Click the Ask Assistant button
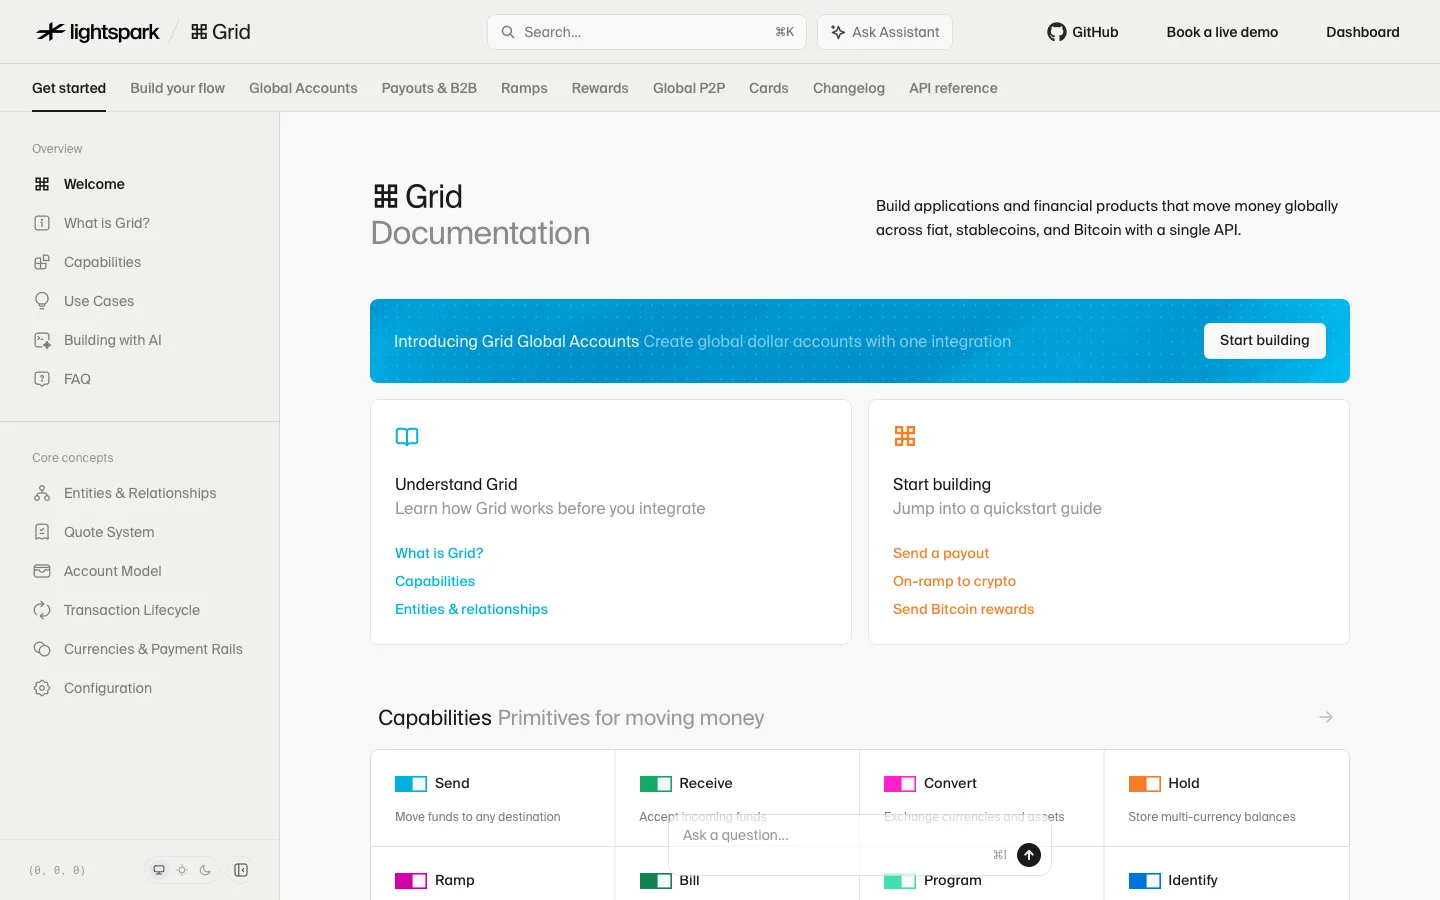Screen dimensions: 1440x900 (885, 32)
